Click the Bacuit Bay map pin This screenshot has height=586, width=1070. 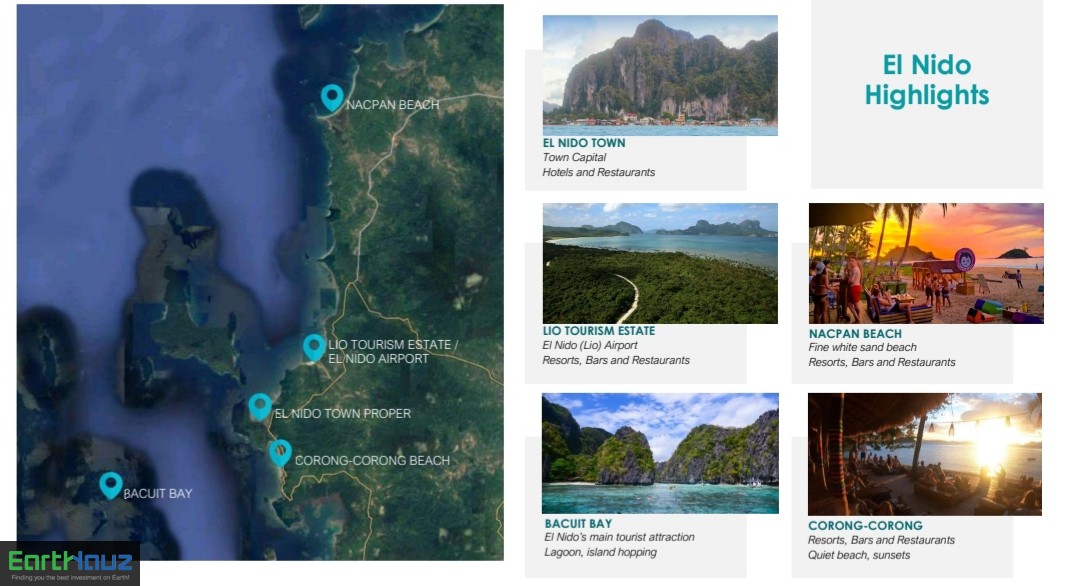(111, 485)
